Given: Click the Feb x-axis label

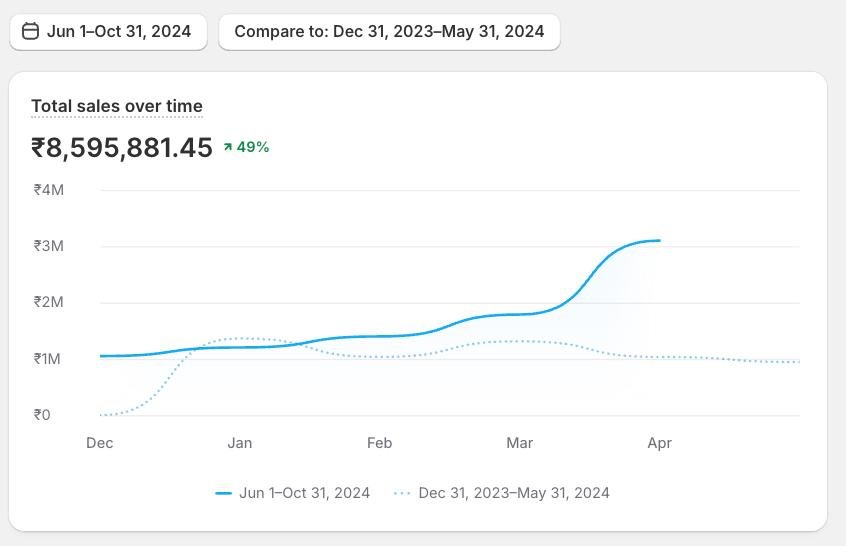Looking at the screenshot, I should pos(380,443).
